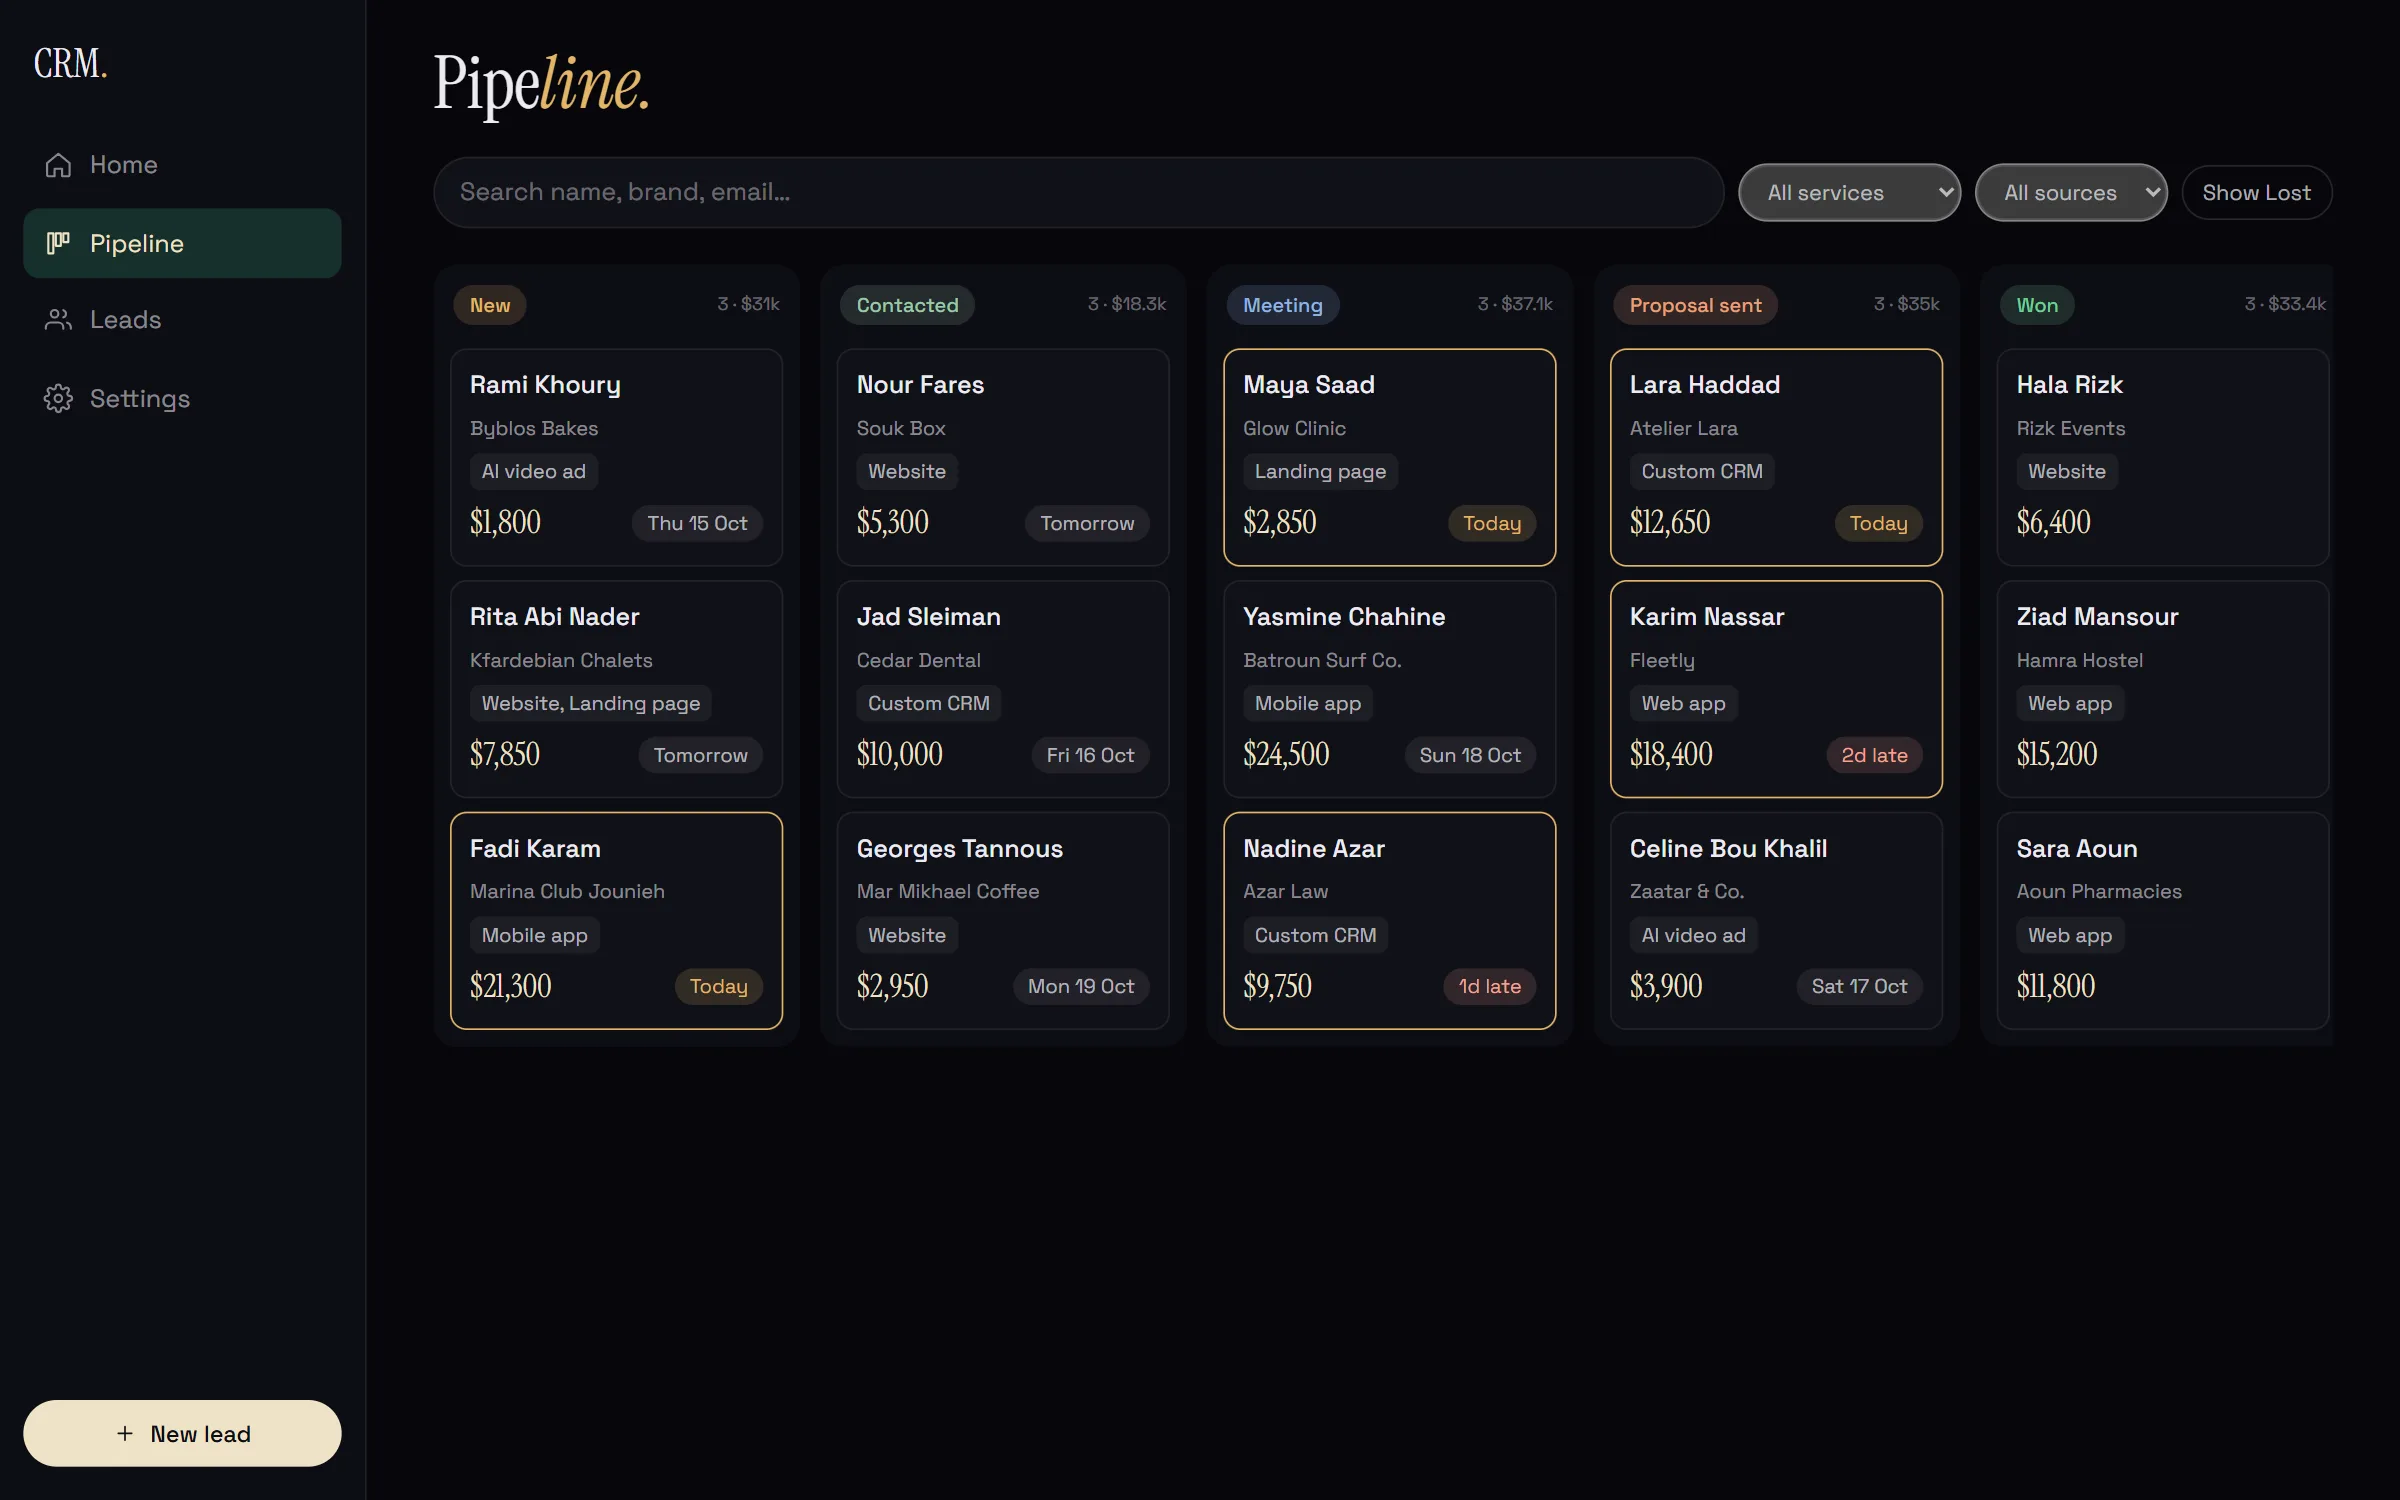Click the Leads people icon in sidebar
Image resolution: width=2400 pixels, height=1500 pixels.
pos(58,320)
